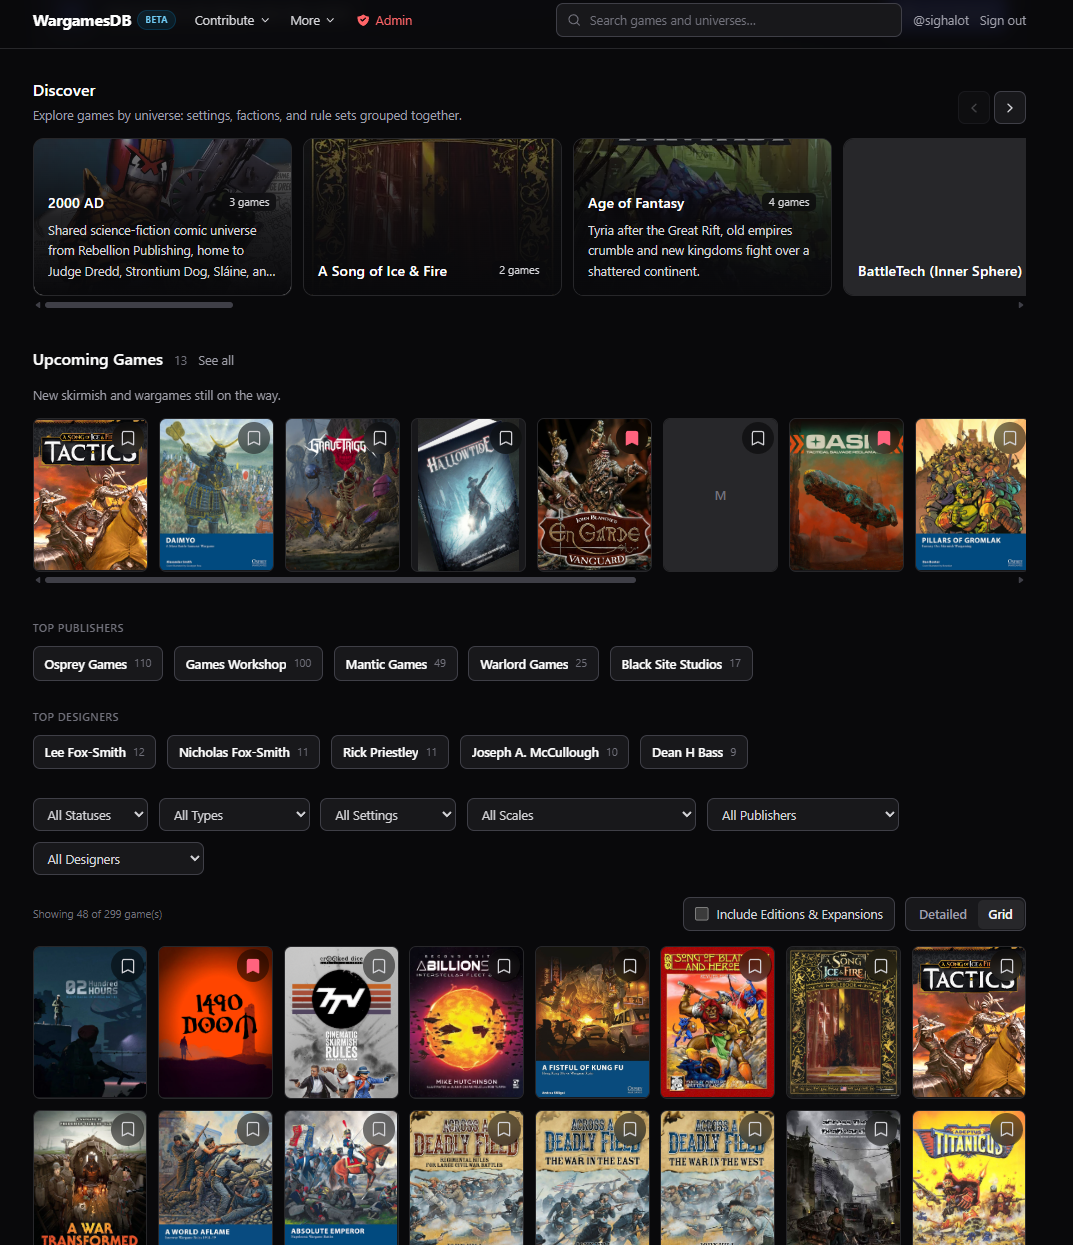Open the All Designers dropdown
This screenshot has width=1073, height=1245.
point(118,859)
